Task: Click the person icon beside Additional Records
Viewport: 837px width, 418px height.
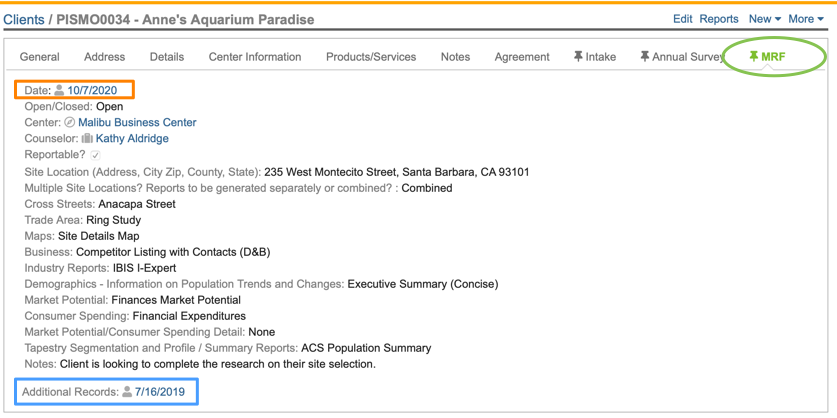Action: [127, 392]
